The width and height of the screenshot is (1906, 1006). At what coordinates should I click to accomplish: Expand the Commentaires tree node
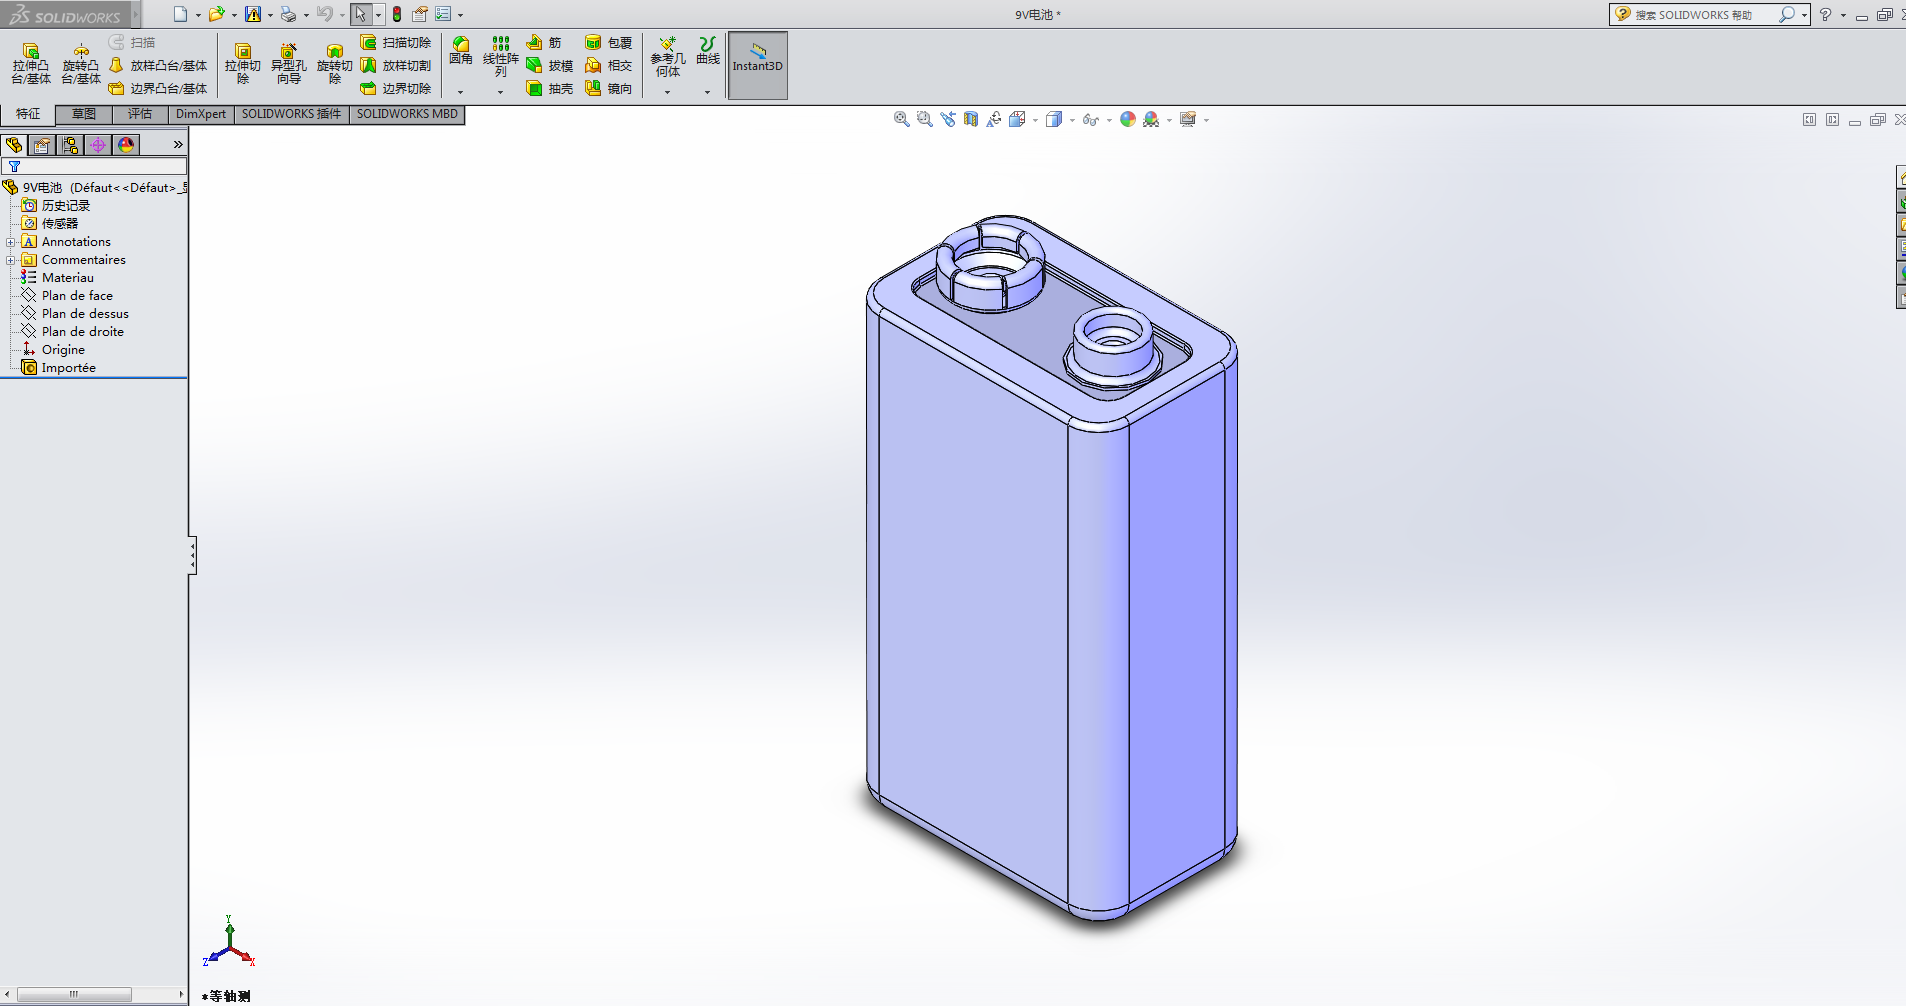point(11,260)
